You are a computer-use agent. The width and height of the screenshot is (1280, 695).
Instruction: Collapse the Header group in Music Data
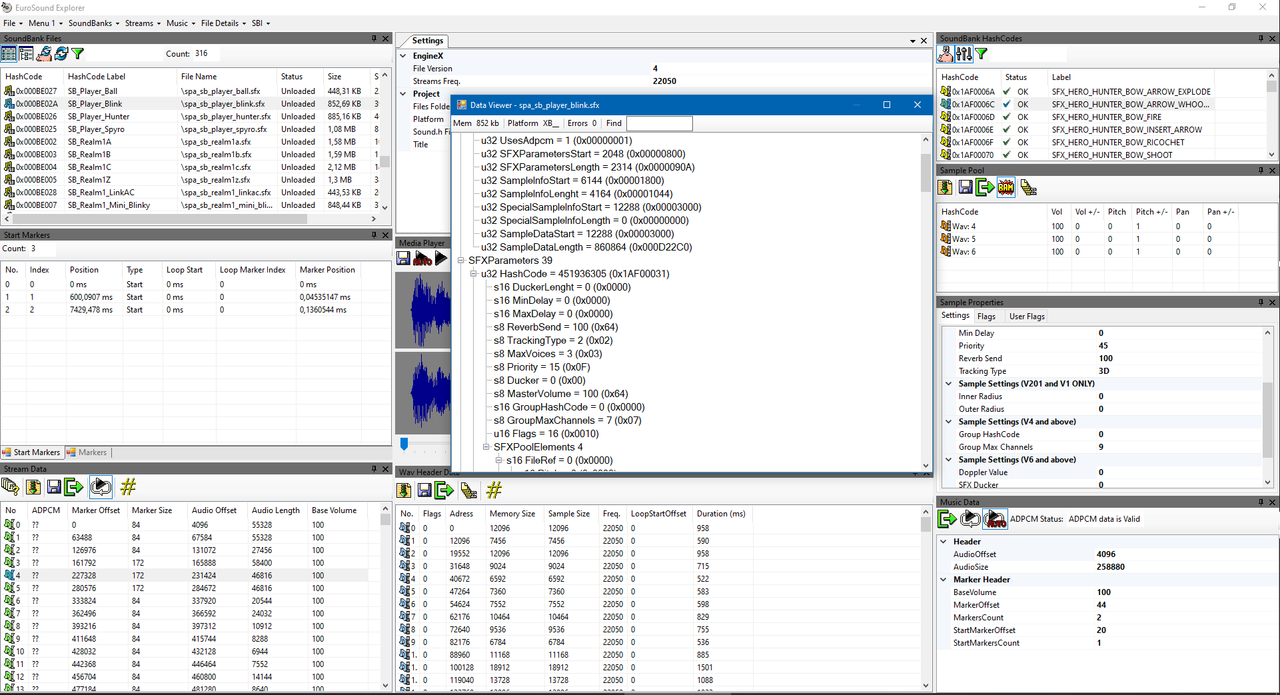pyautogui.click(x=945, y=541)
